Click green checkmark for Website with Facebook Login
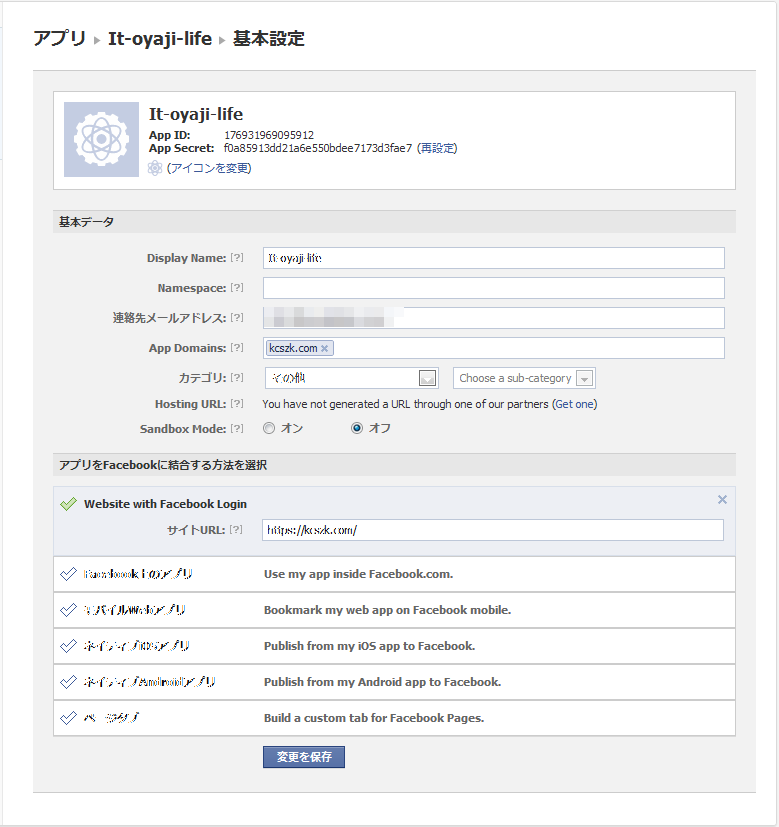Screen dimensions: 779x827 (x=69, y=504)
